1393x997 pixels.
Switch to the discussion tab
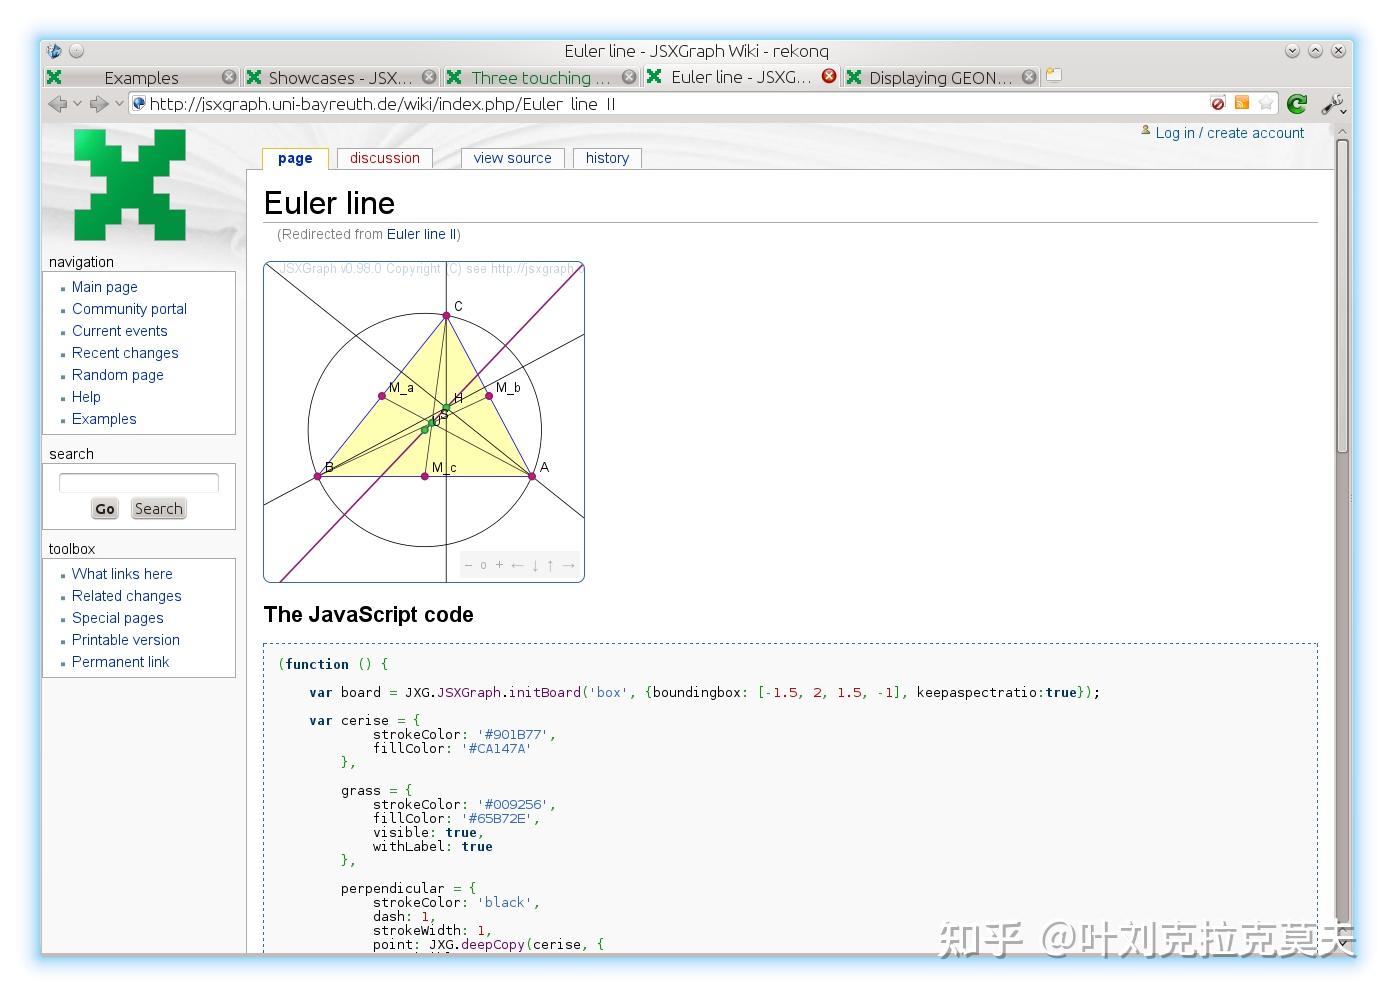coord(384,158)
